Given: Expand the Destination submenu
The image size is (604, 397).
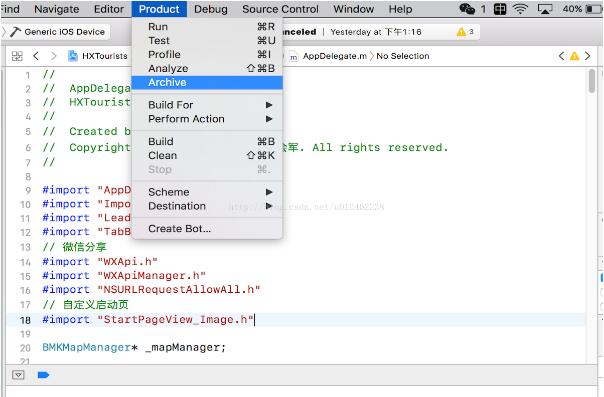Looking at the screenshot, I should [207, 206].
